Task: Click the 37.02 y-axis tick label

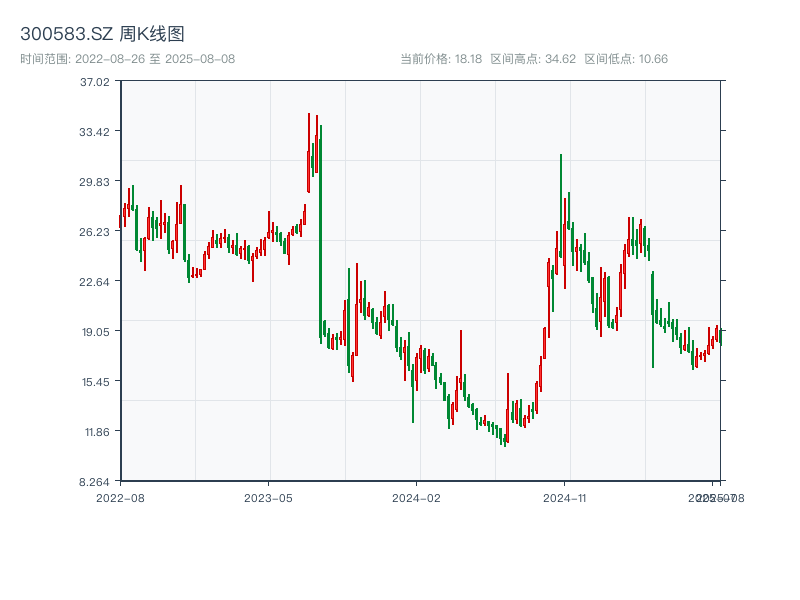Action: pyautogui.click(x=95, y=82)
